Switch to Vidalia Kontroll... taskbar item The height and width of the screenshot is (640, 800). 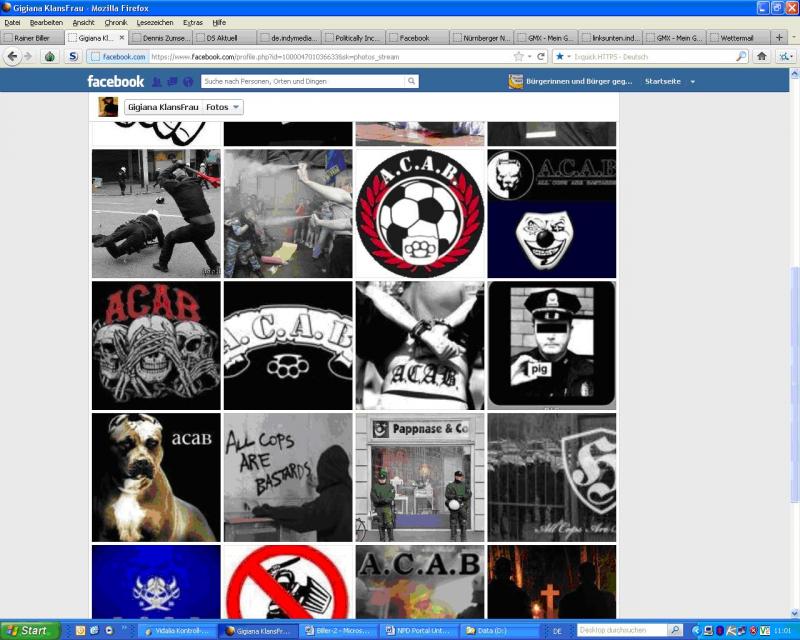point(177,631)
